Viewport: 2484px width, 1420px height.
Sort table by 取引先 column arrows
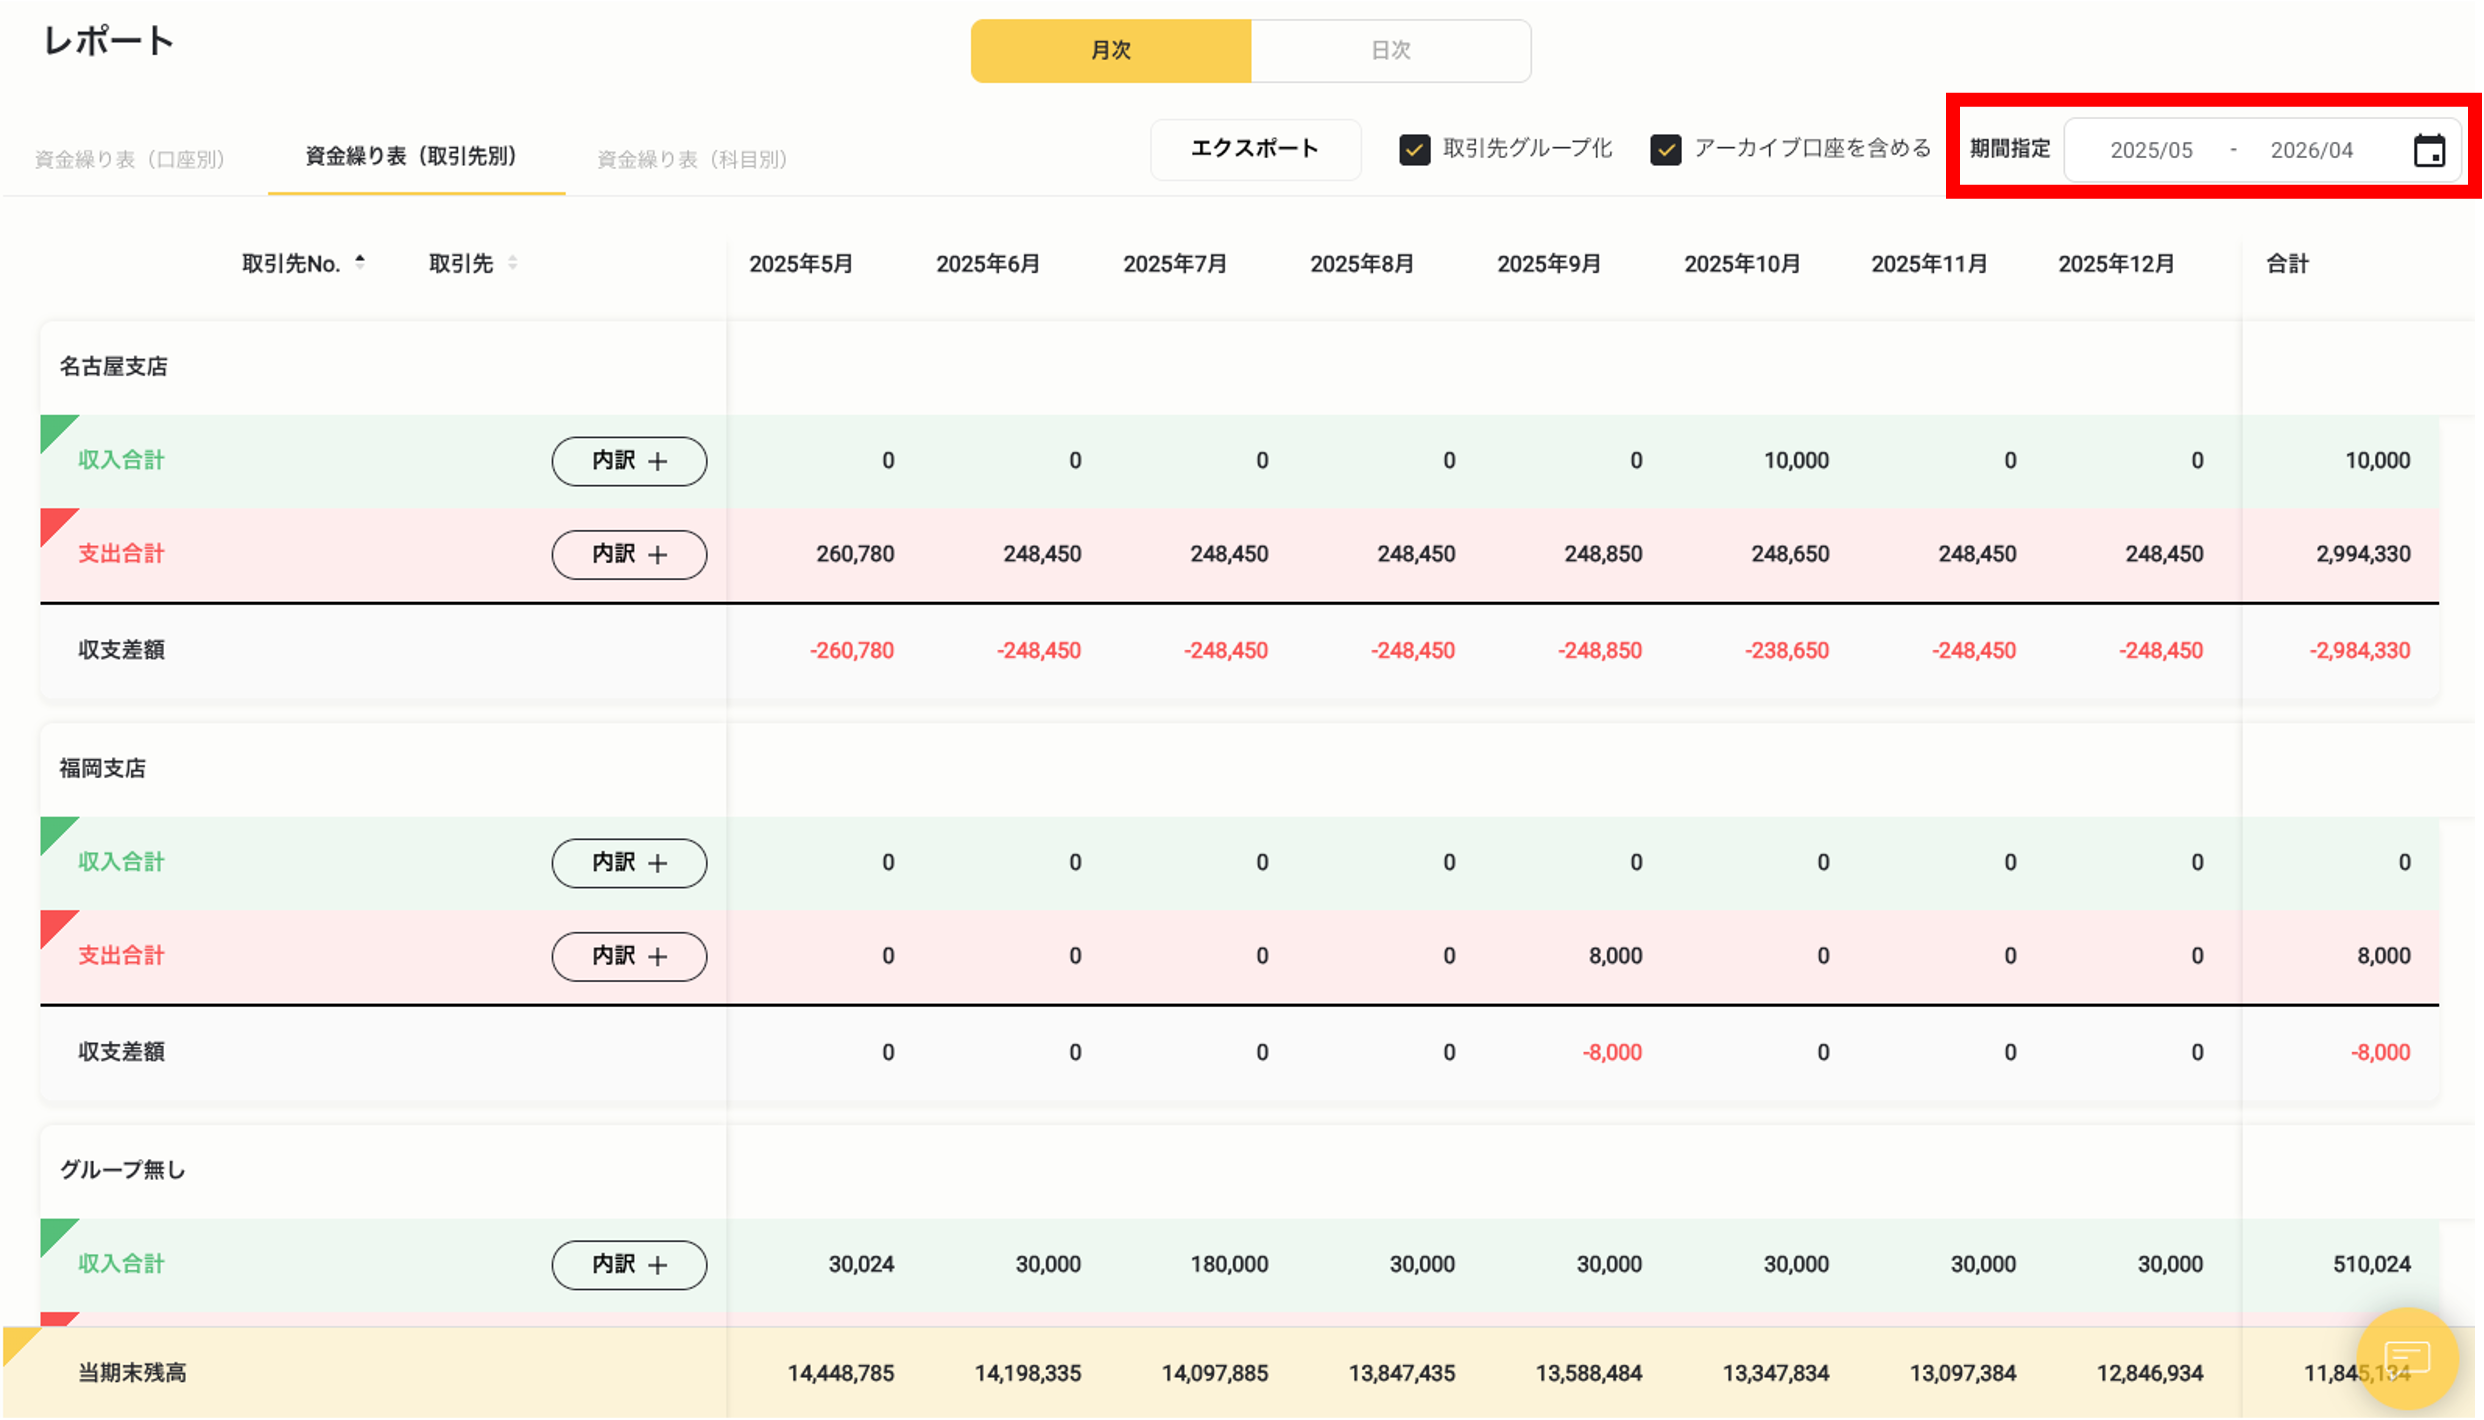point(513,262)
